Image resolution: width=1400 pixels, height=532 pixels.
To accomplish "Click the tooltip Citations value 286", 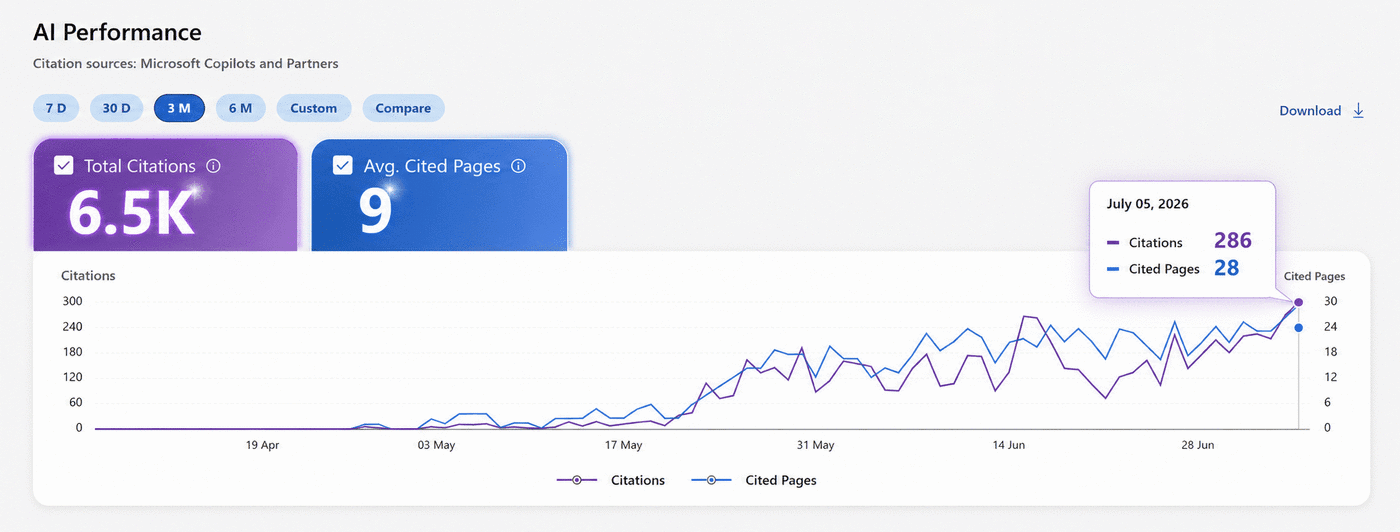I will 1233,241.
